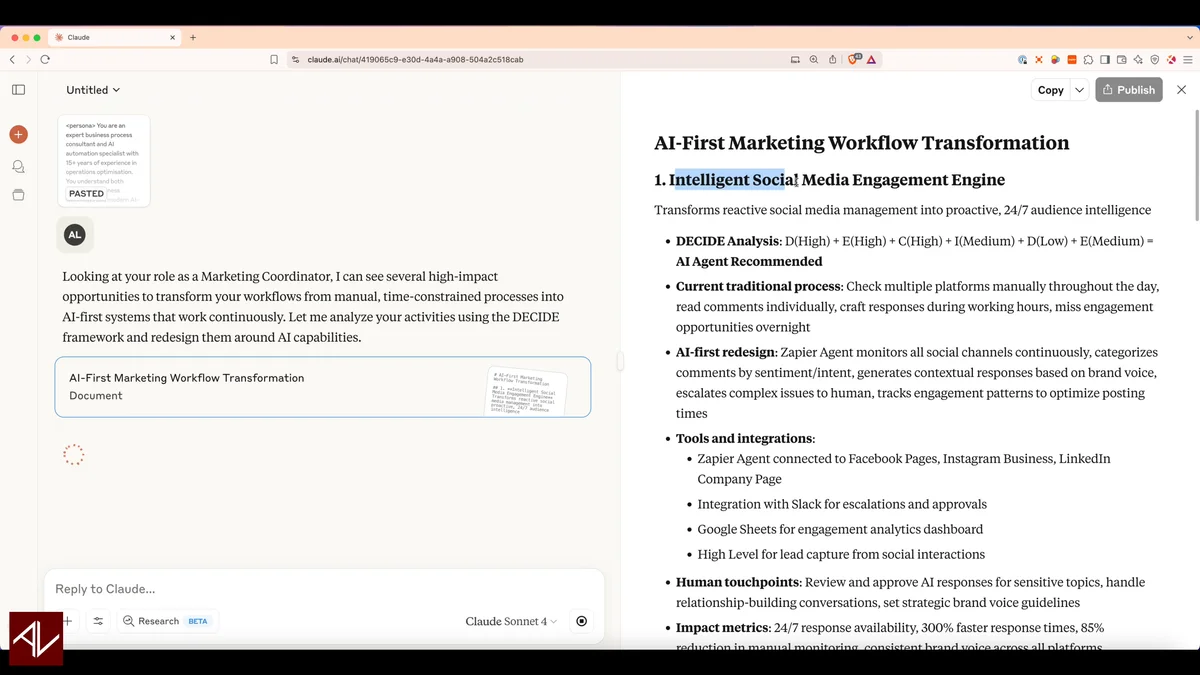Click the Research beta button
Screen dimensions: 1200x675
tap(166, 621)
